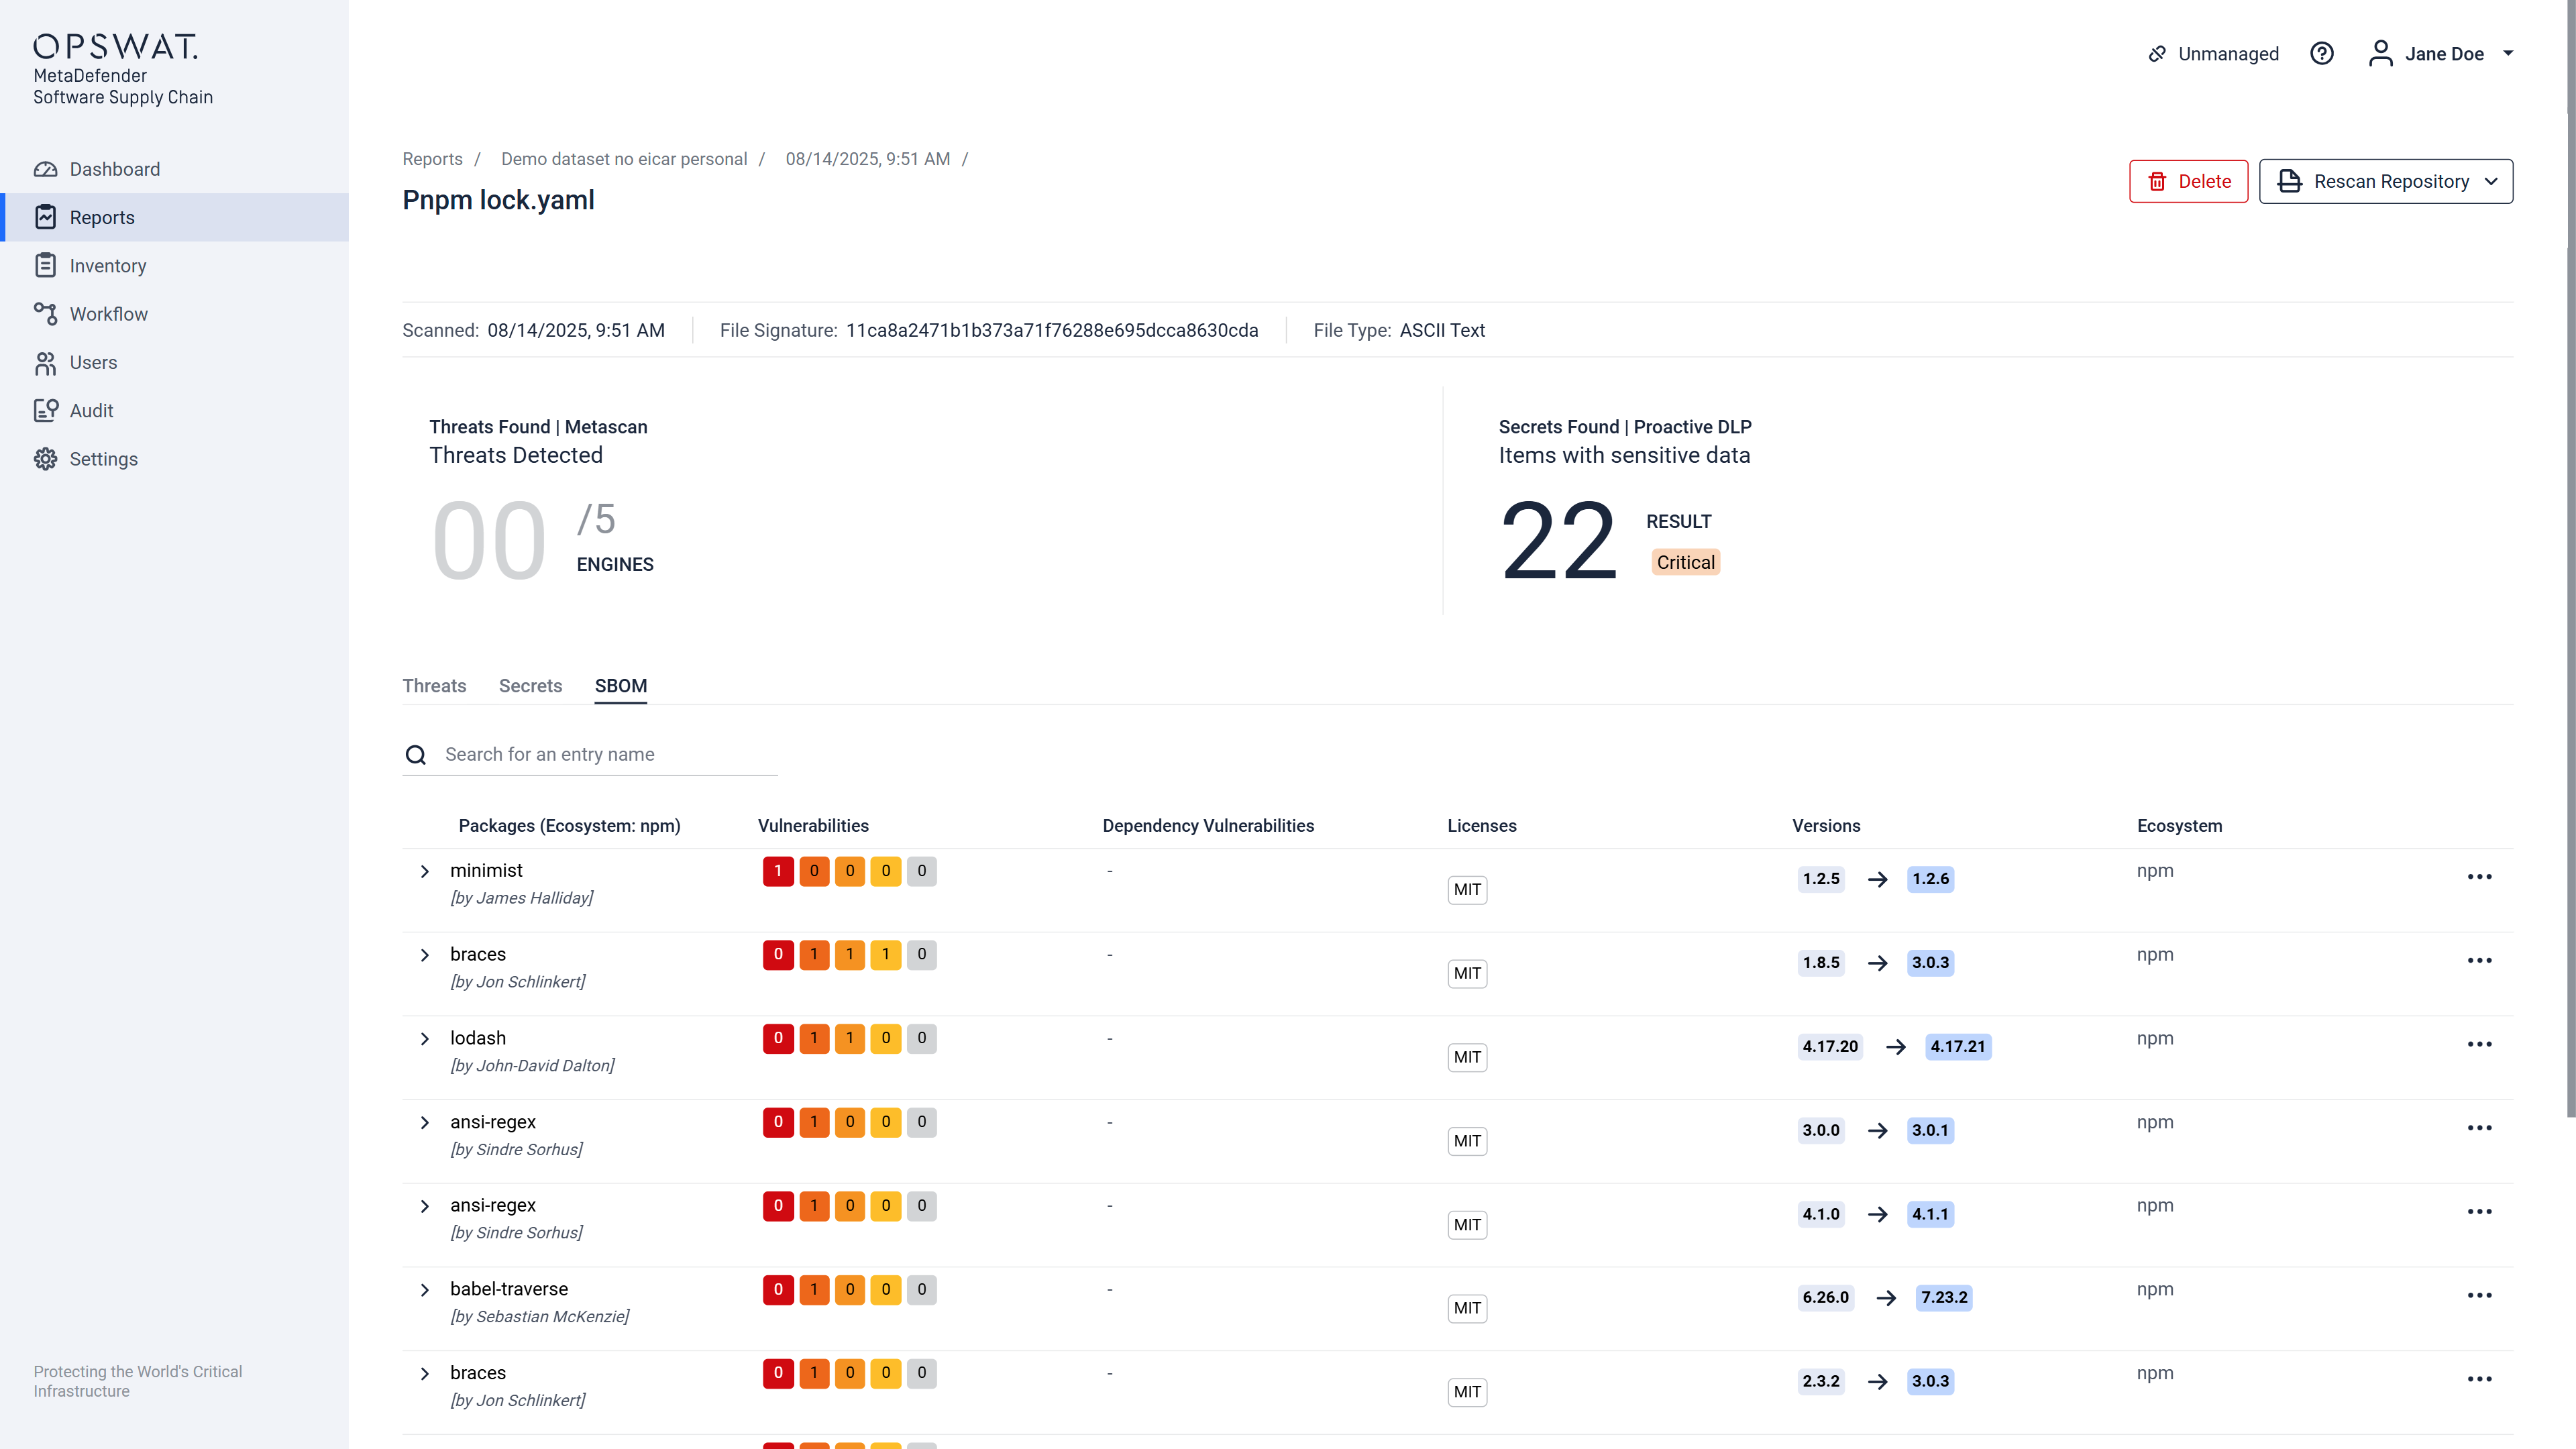Click the Dashboard gauge icon in sidebar
This screenshot has height=1449, width=2576.
[45, 169]
